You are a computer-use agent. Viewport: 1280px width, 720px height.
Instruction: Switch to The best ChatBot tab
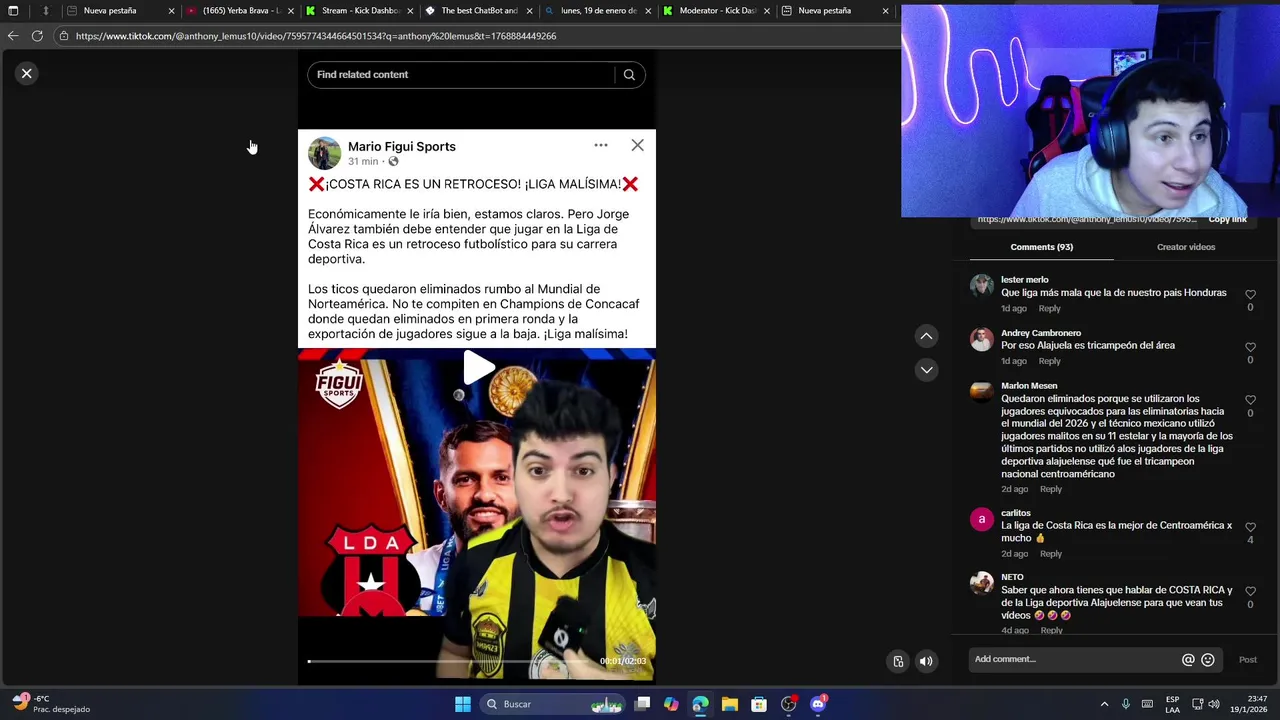click(x=478, y=11)
